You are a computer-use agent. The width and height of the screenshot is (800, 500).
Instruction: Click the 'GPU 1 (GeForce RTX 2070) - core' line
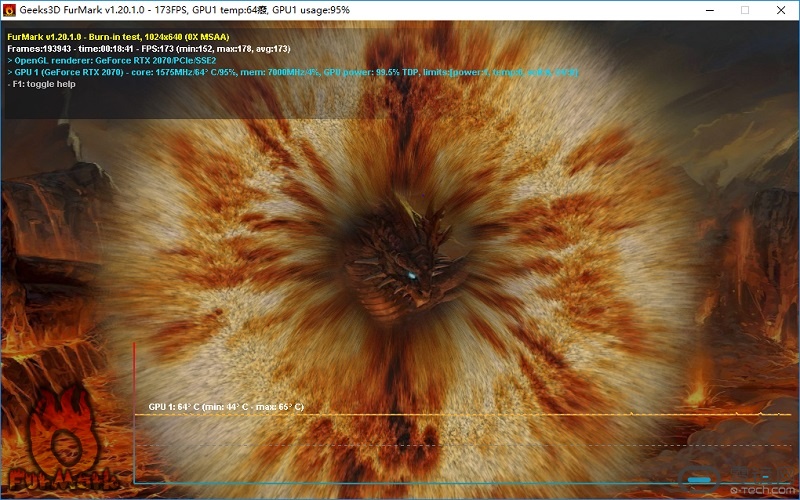click(x=292, y=72)
